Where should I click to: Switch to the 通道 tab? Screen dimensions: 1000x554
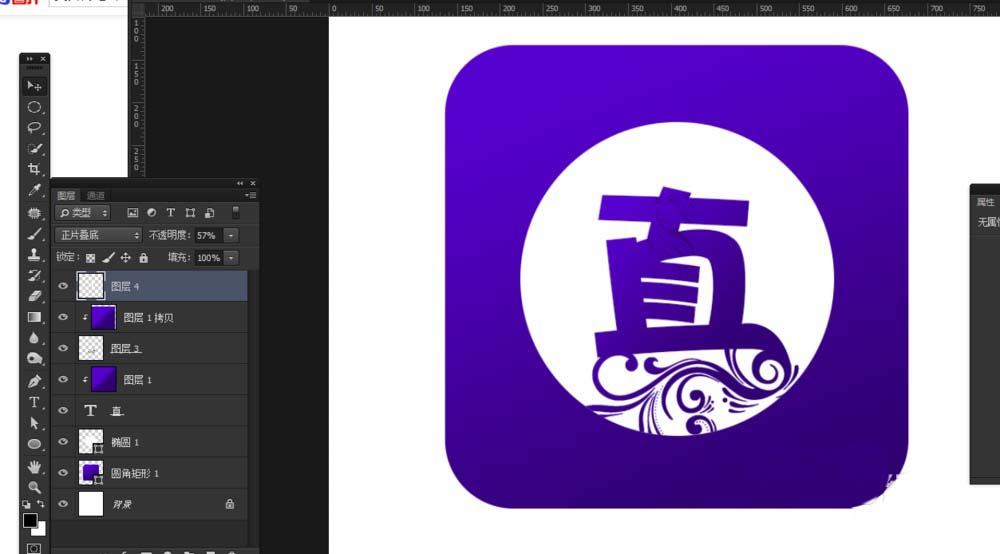tap(96, 196)
